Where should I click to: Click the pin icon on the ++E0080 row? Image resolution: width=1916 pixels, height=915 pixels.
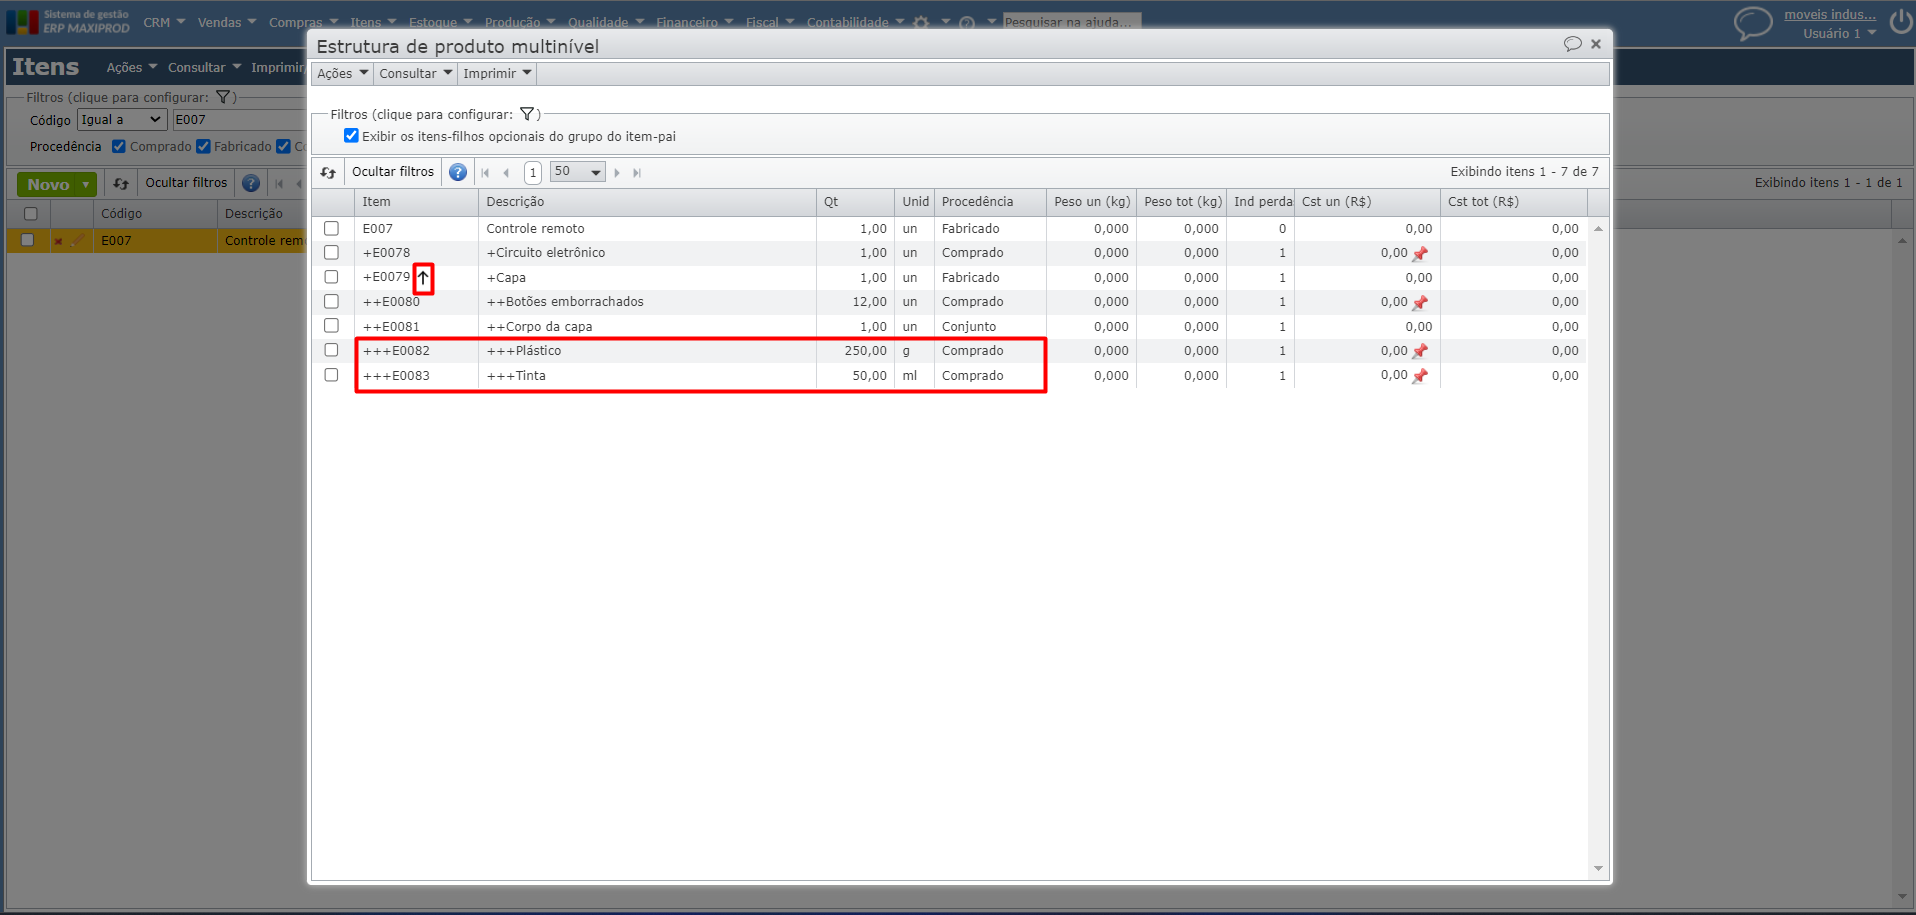coord(1420,303)
